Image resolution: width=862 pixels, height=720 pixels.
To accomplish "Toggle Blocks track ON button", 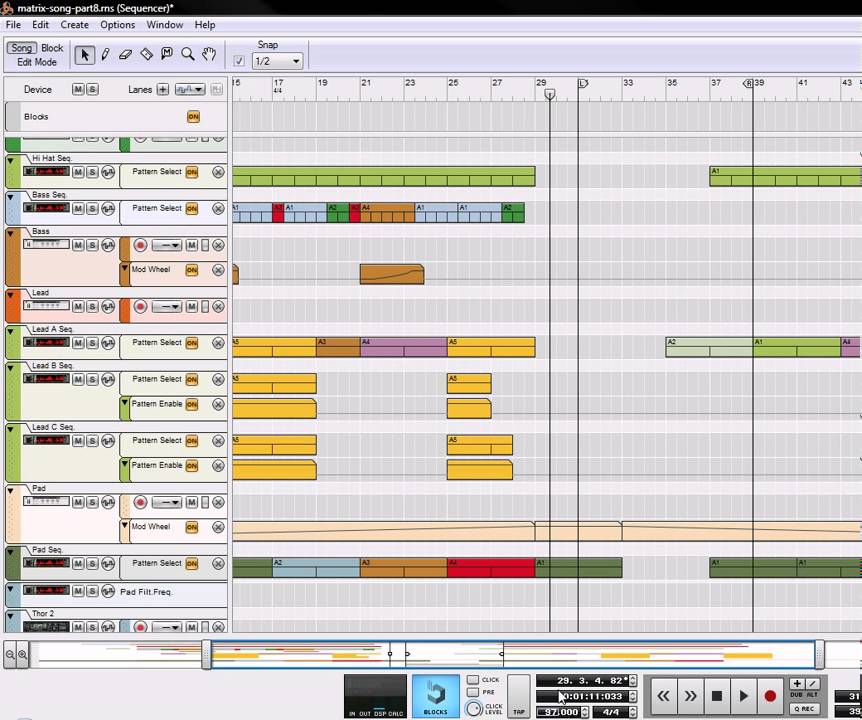I will coord(193,117).
